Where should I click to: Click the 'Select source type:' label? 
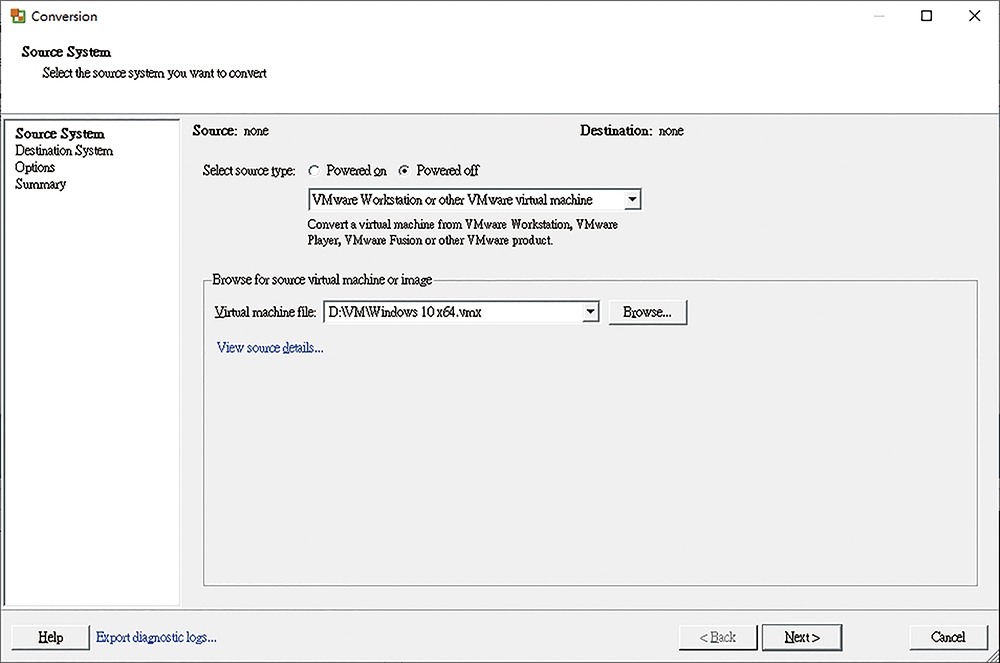coord(249,171)
